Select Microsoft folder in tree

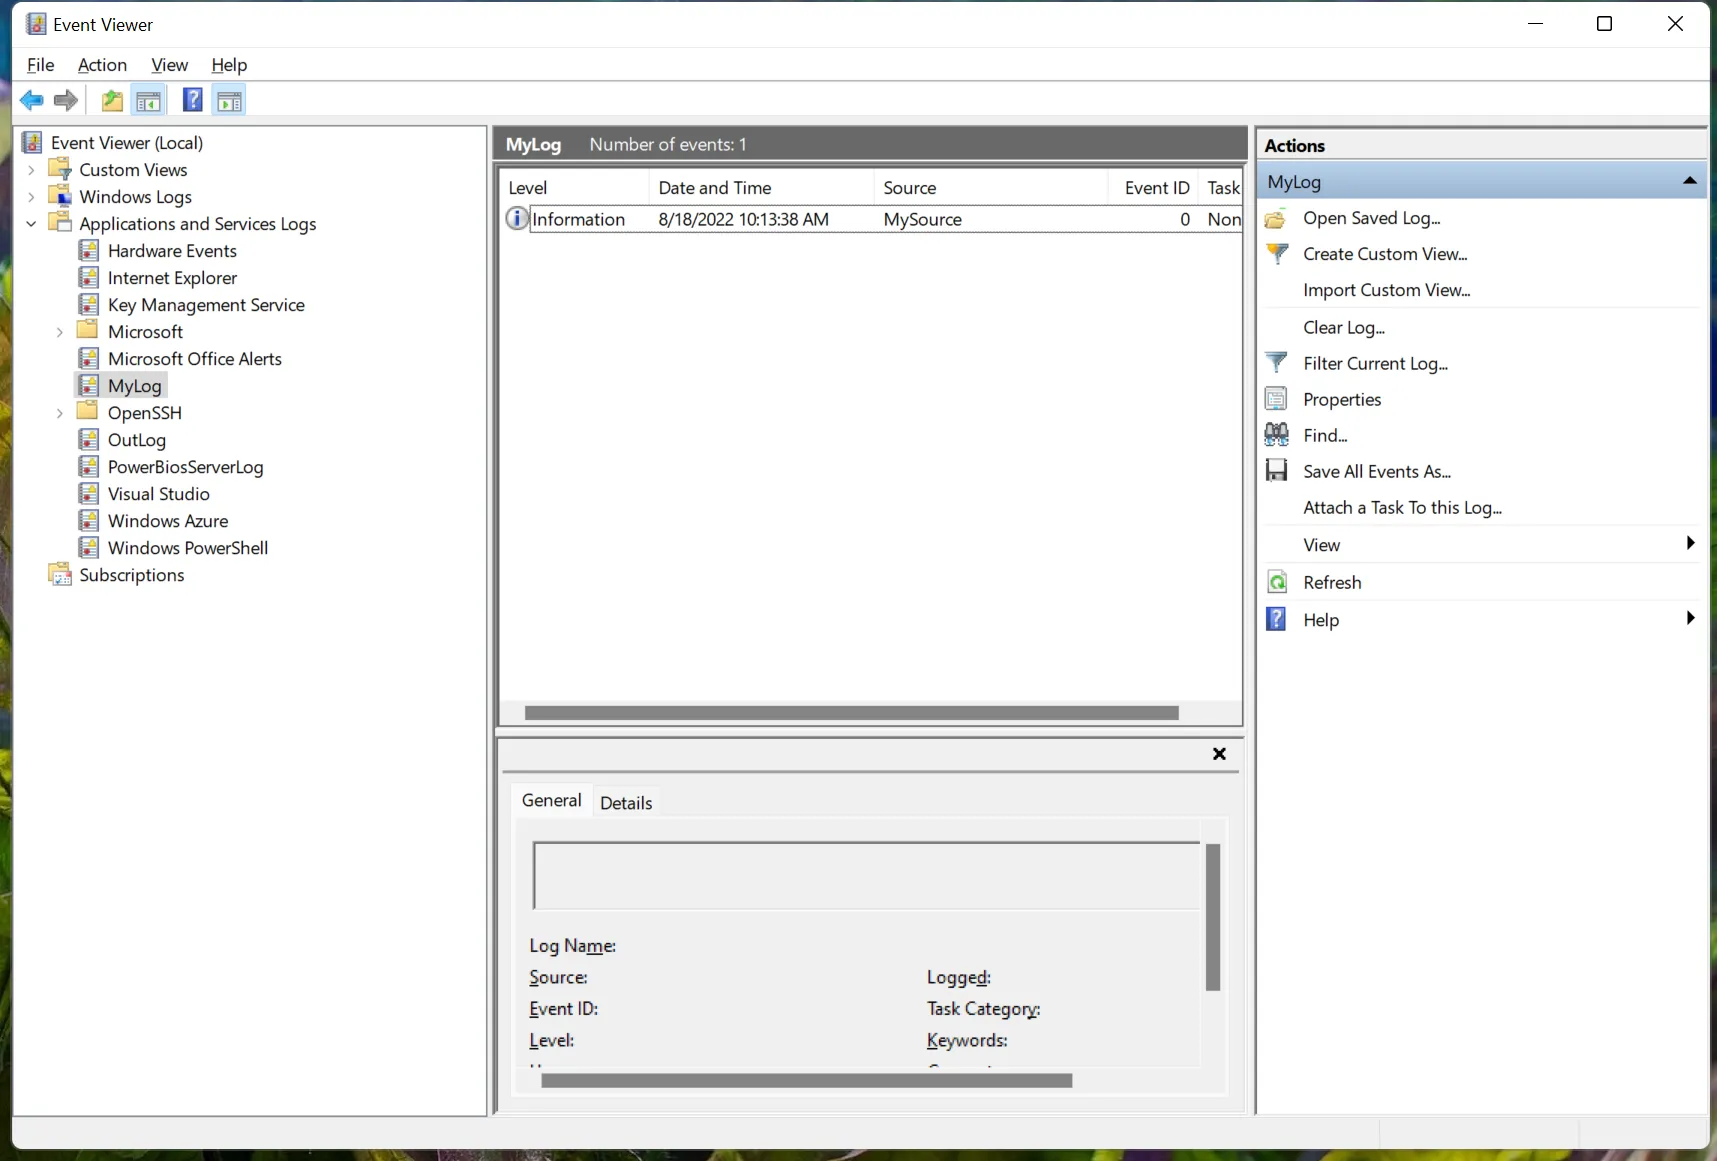coord(145,332)
